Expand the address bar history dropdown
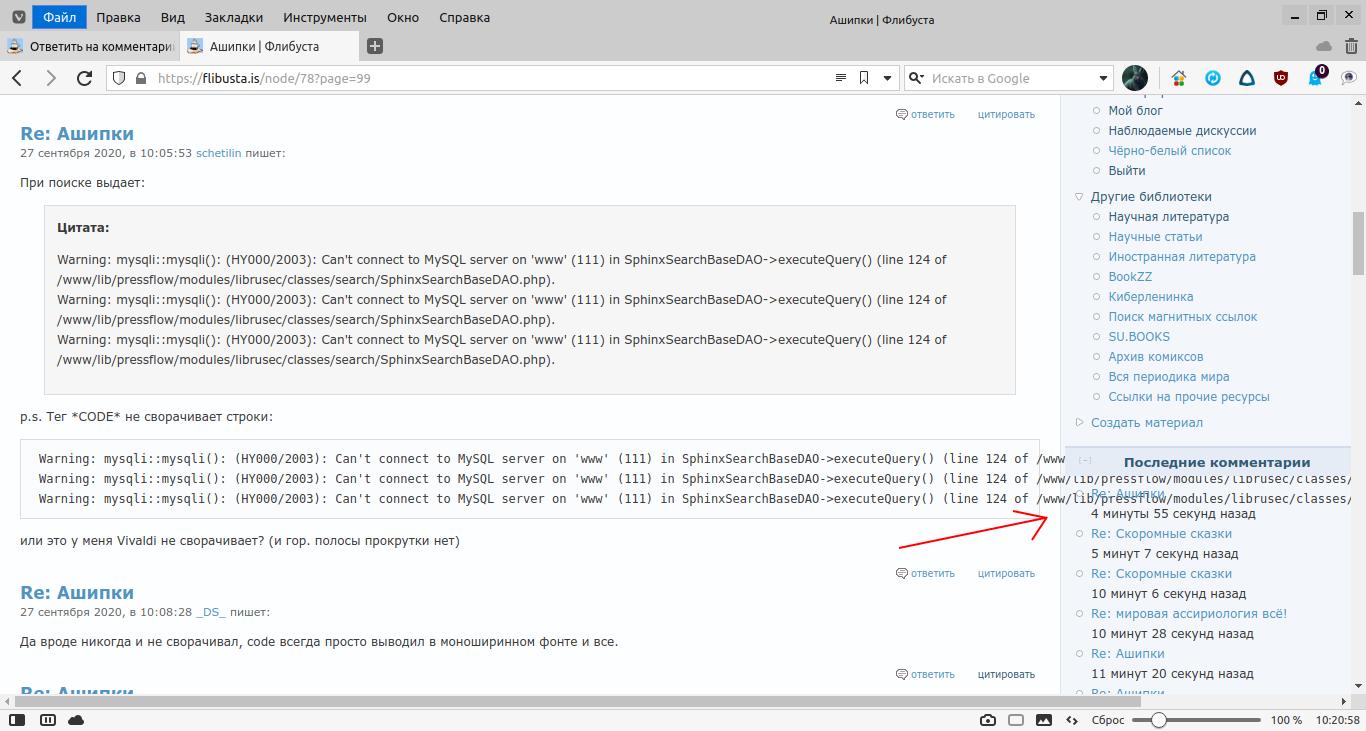This screenshot has width=1366, height=731. point(886,78)
